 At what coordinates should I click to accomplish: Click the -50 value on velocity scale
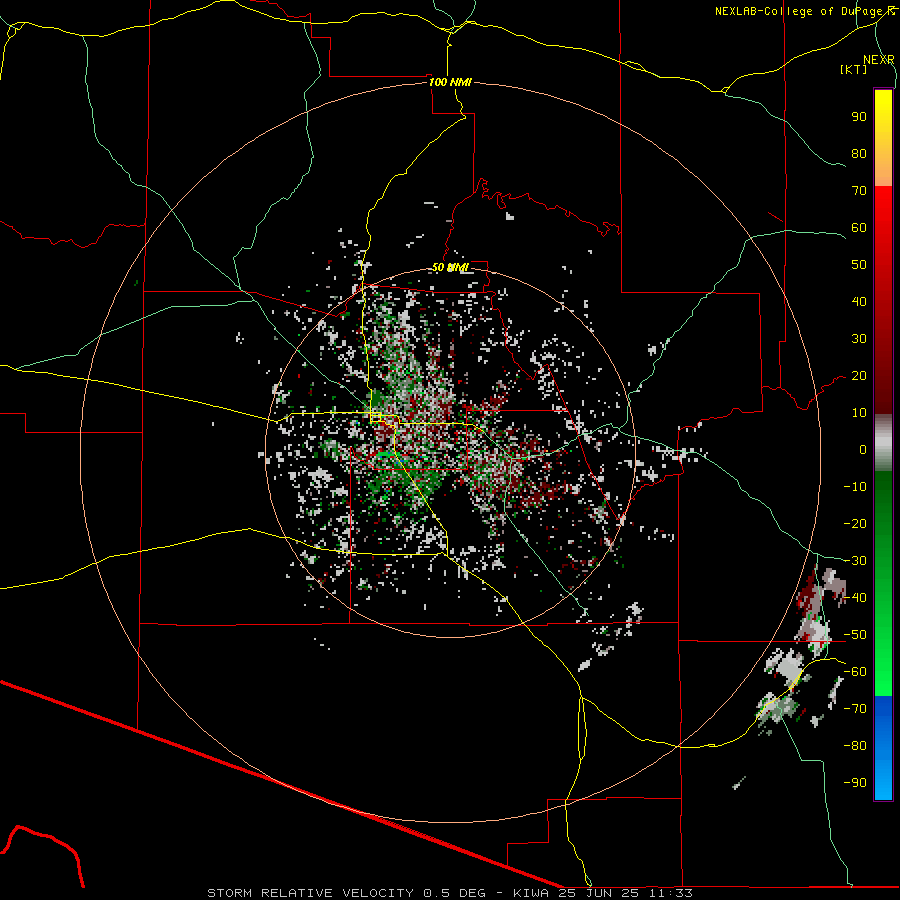click(855, 635)
